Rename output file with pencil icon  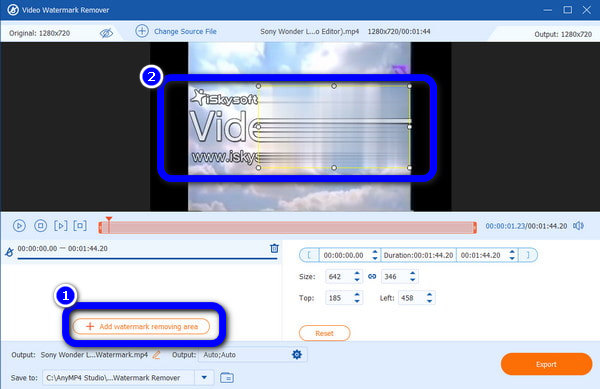tap(156, 355)
